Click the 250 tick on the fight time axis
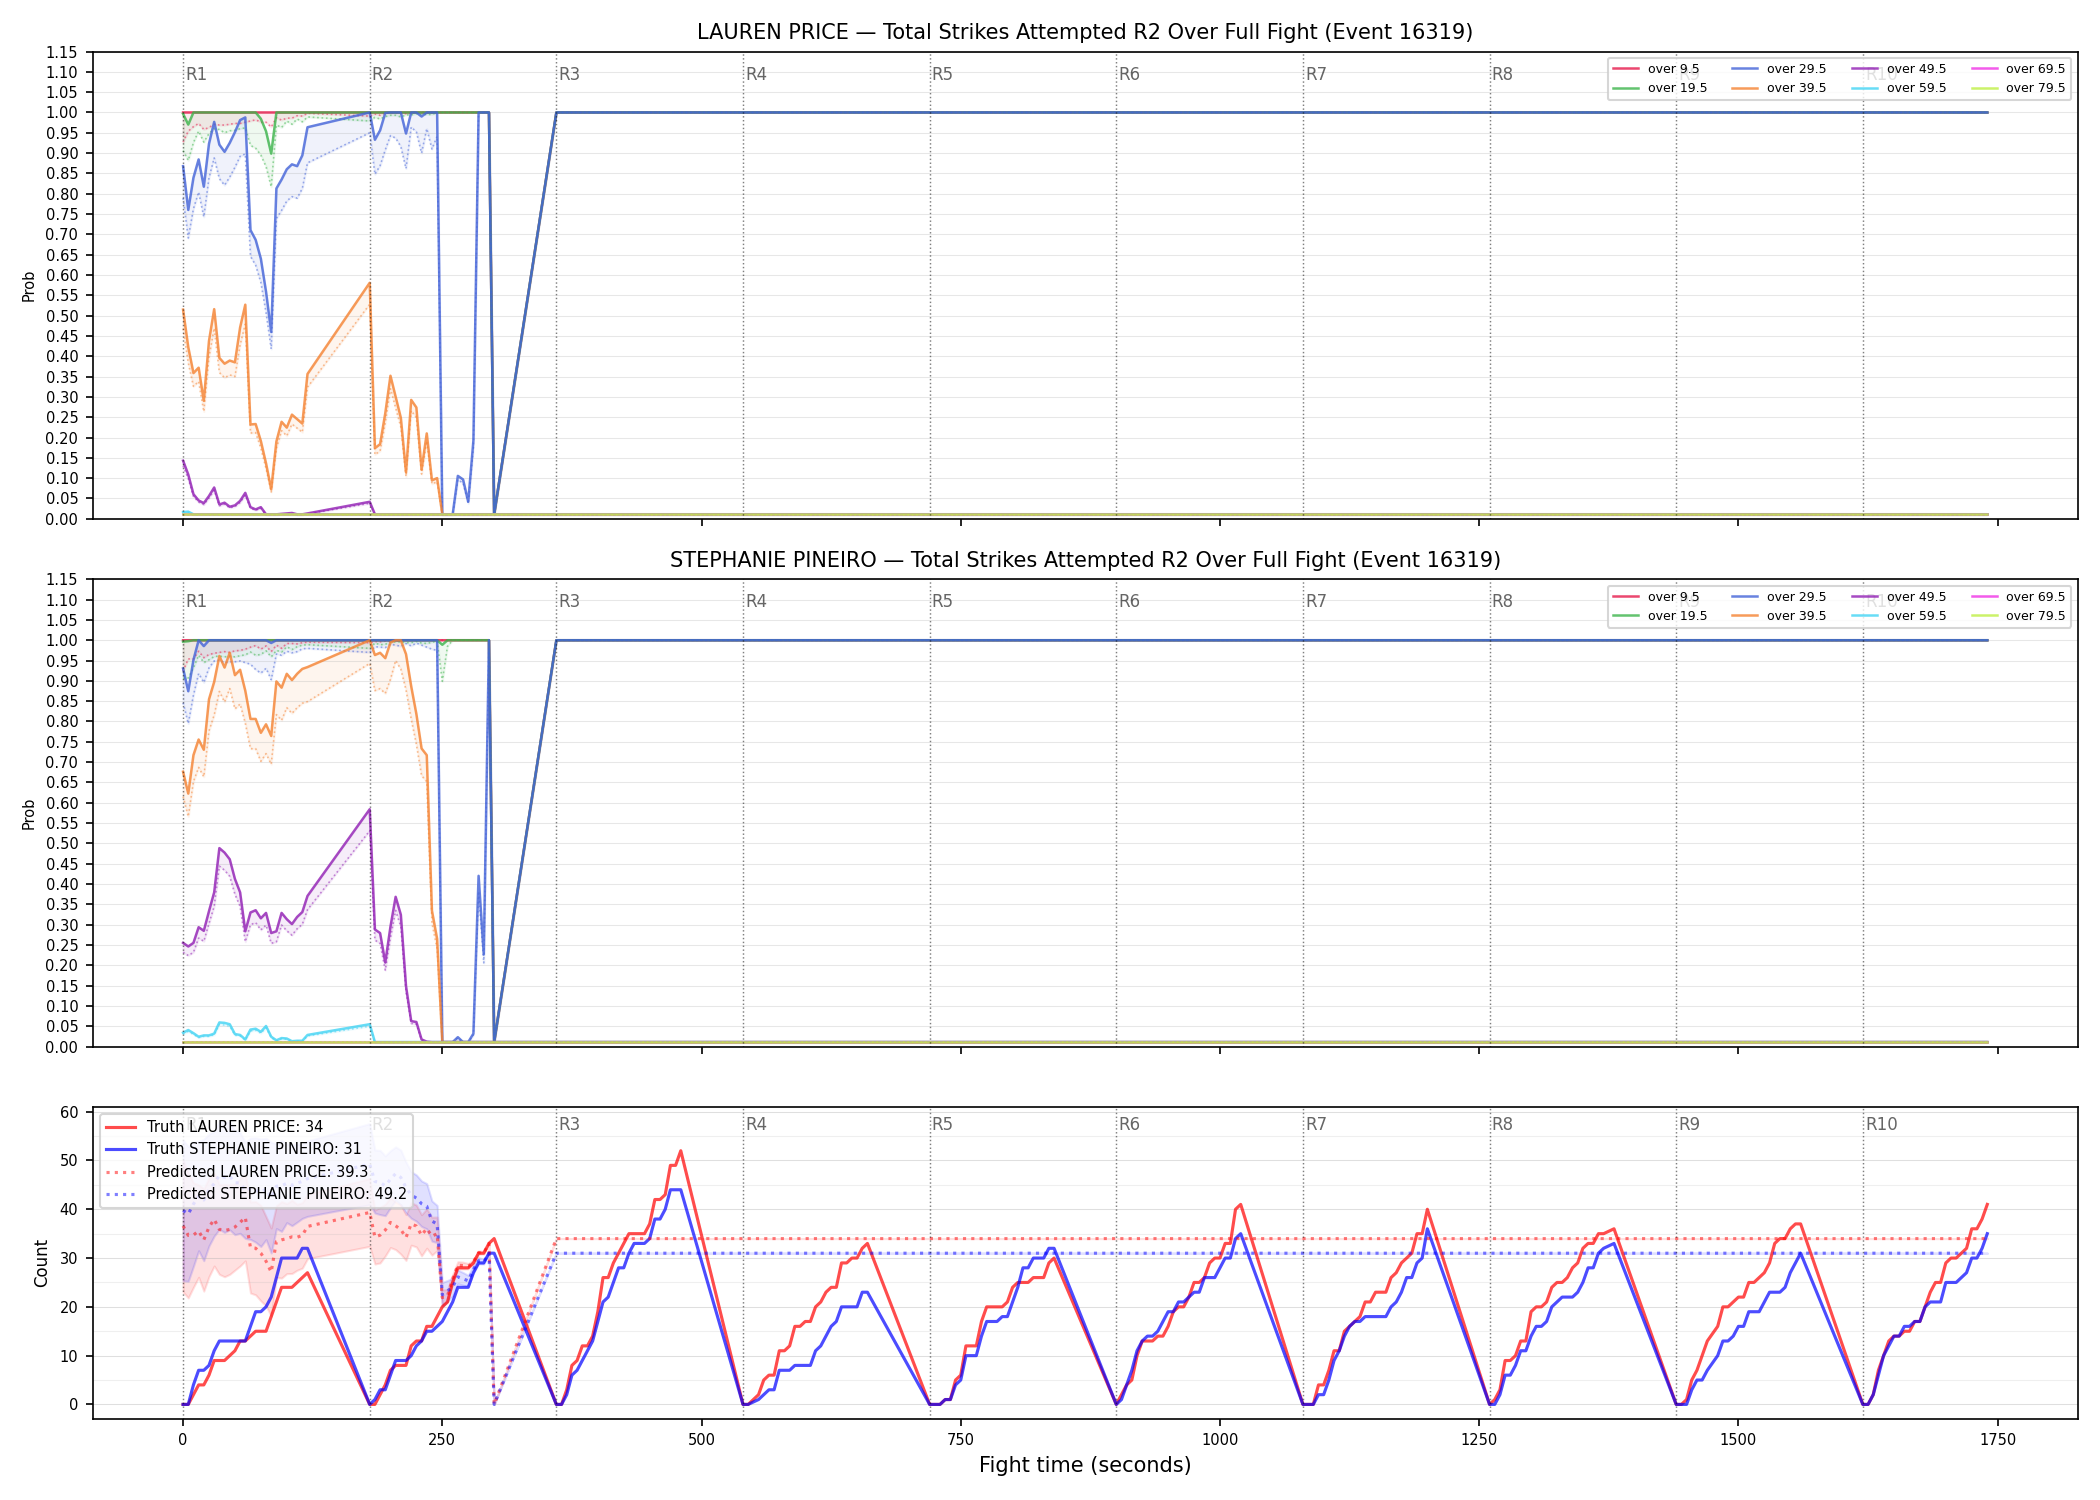 click(x=442, y=1440)
